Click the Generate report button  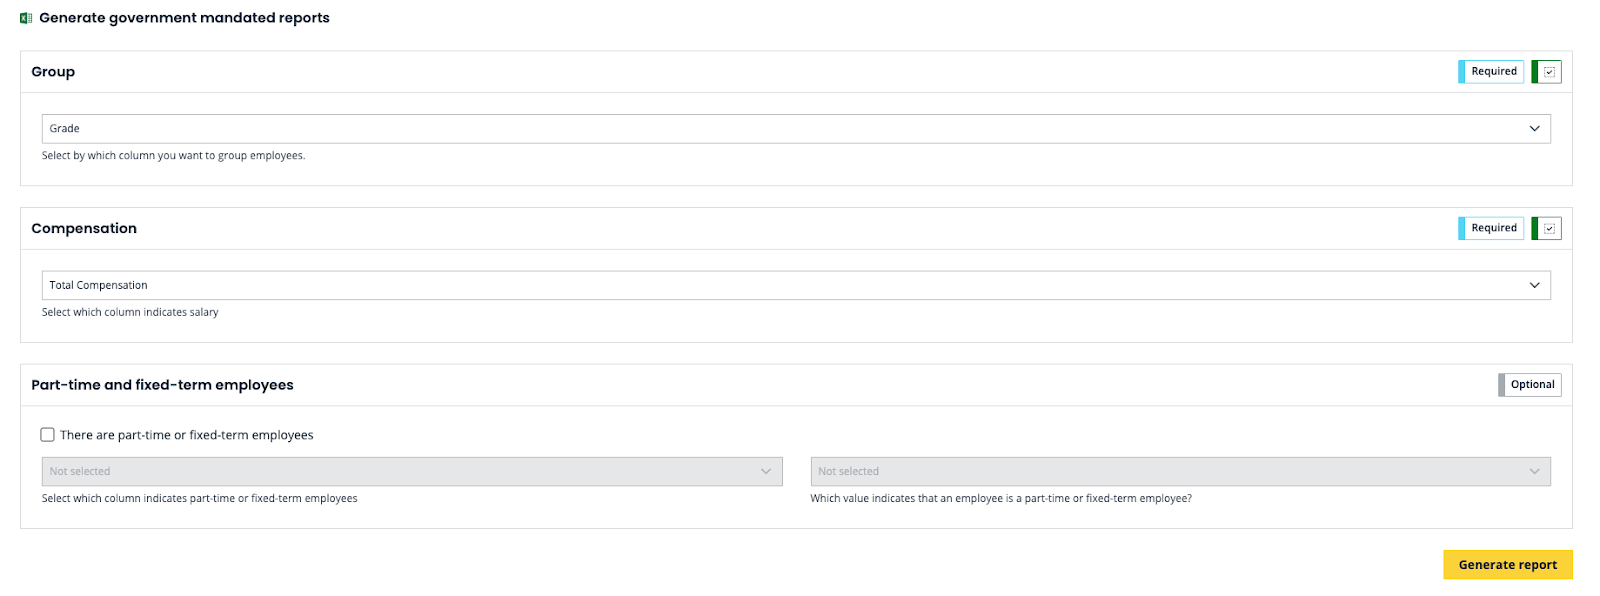point(1507,565)
